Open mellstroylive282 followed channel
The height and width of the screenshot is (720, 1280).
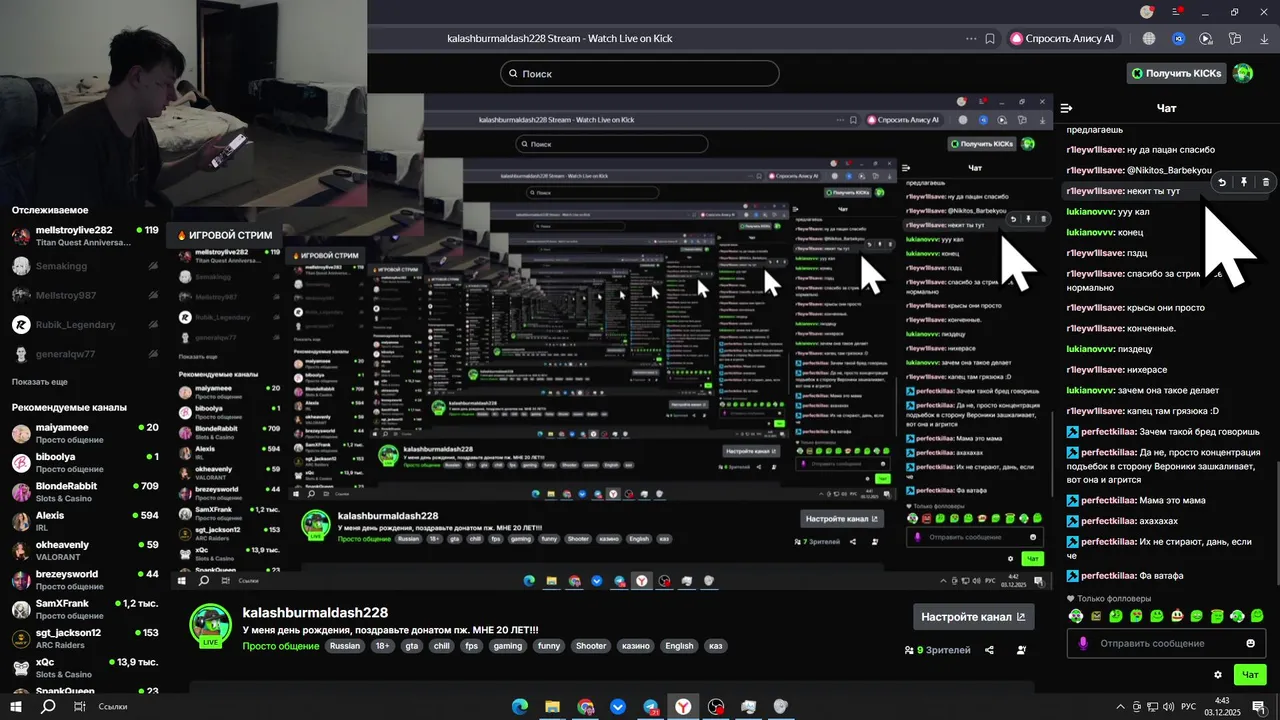85,236
